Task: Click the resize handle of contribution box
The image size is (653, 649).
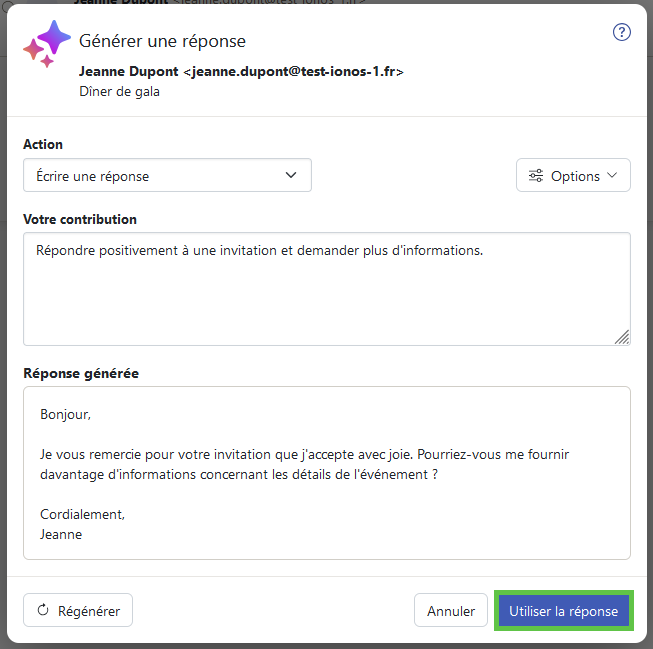Action: coord(622,337)
